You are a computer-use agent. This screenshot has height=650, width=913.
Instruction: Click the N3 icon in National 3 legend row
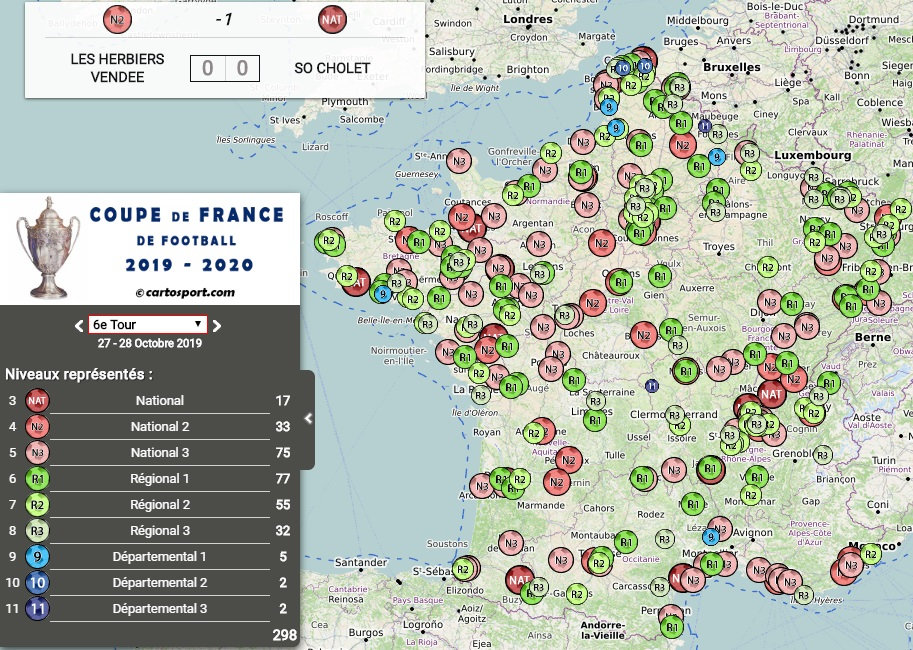pos(37,453)
